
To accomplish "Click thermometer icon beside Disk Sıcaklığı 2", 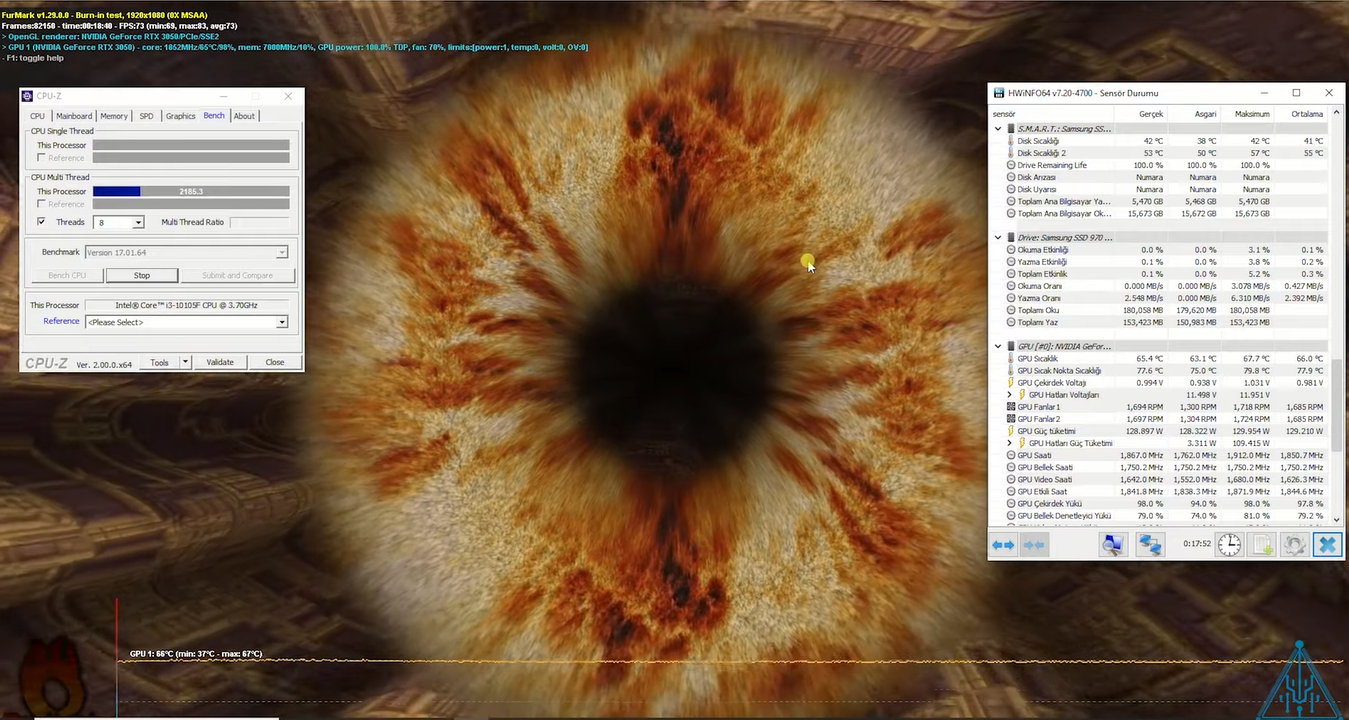I will pyautogui.click(x=1011, y=153).
